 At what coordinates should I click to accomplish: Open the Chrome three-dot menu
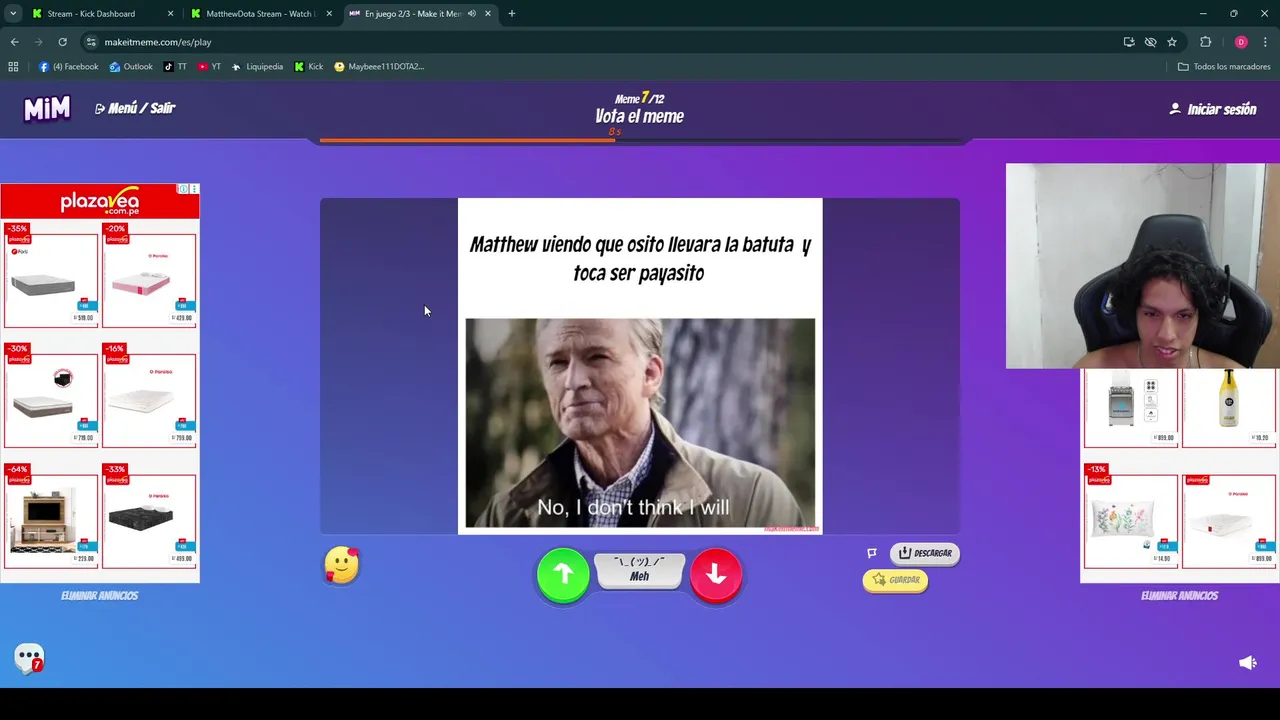(1266, 42)
